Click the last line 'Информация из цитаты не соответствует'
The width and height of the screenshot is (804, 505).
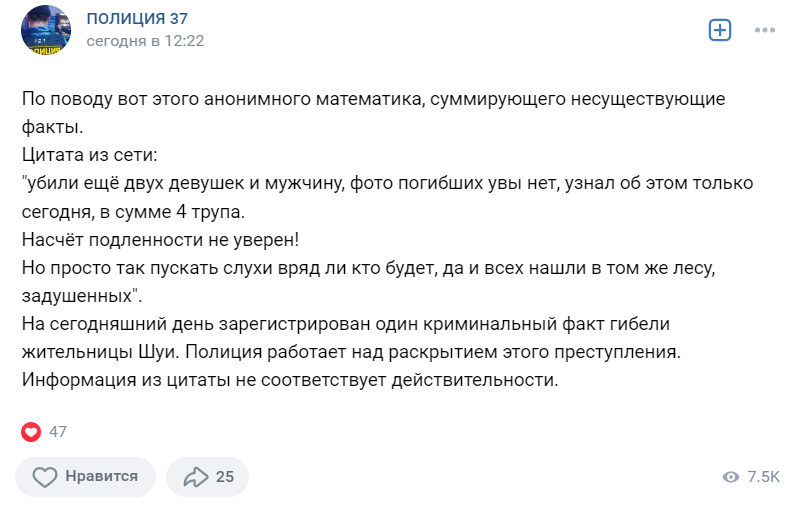(x=290, y=380)
